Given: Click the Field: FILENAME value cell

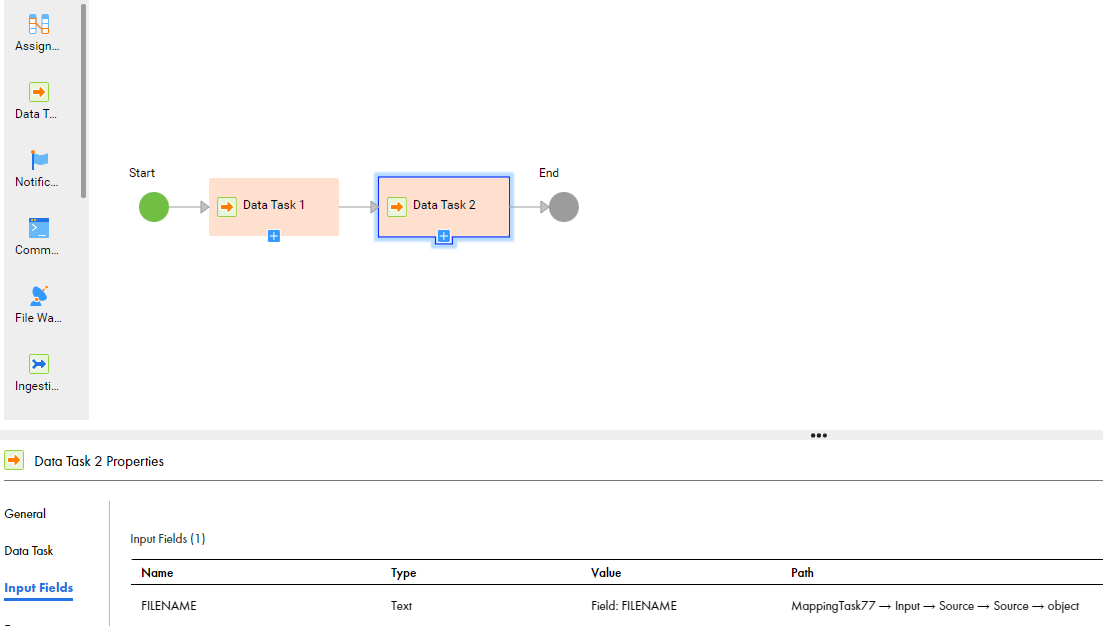Looking at the screenshot, I should pos(634,606).
